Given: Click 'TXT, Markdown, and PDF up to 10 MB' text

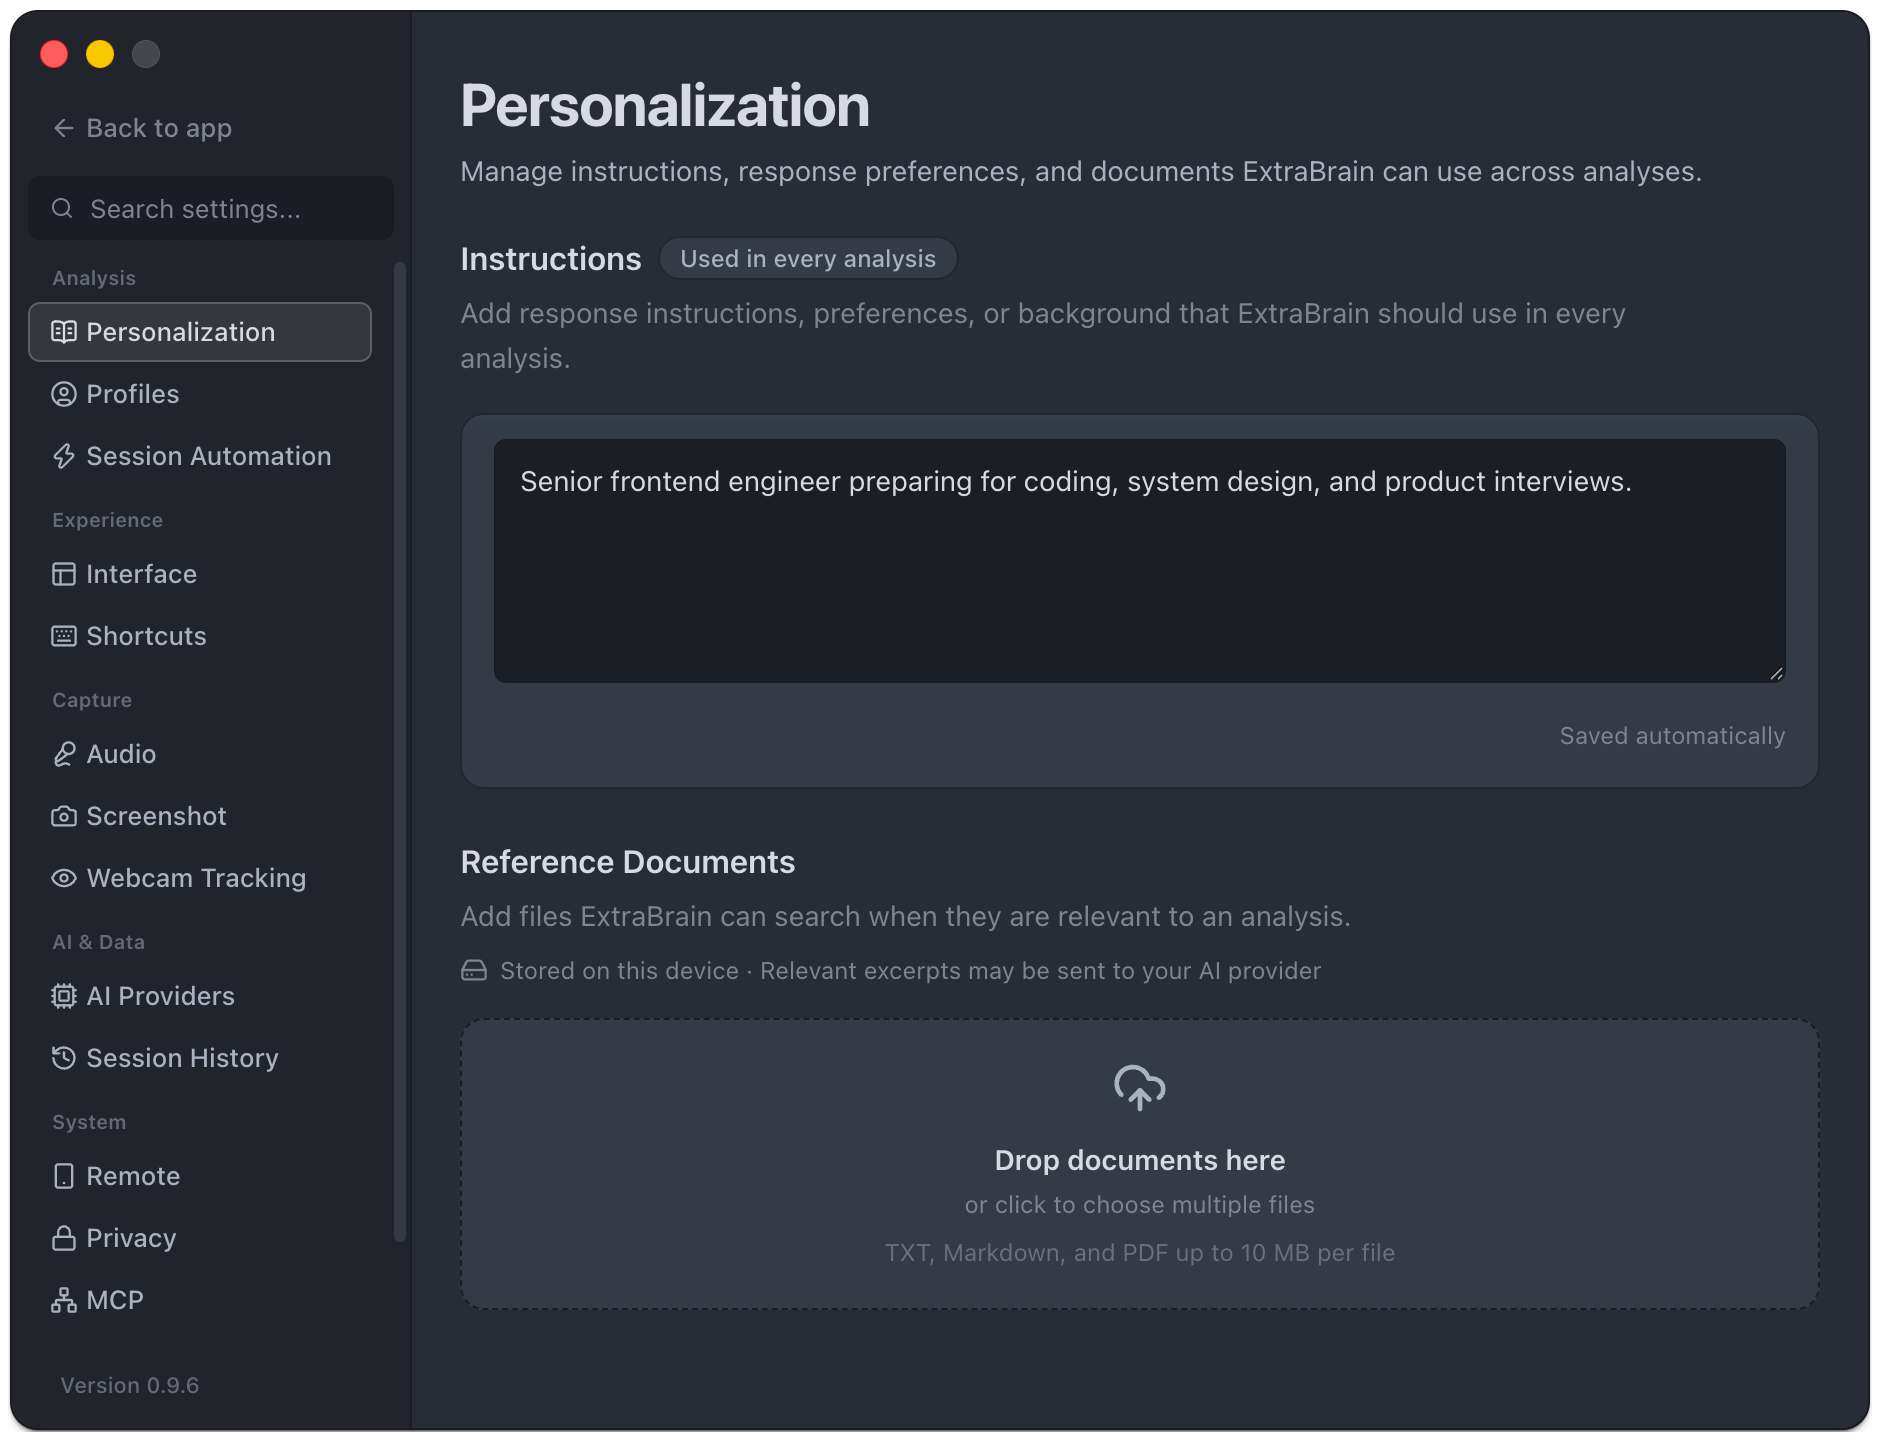Looking at the screenshot, I should [1140, 1253].
